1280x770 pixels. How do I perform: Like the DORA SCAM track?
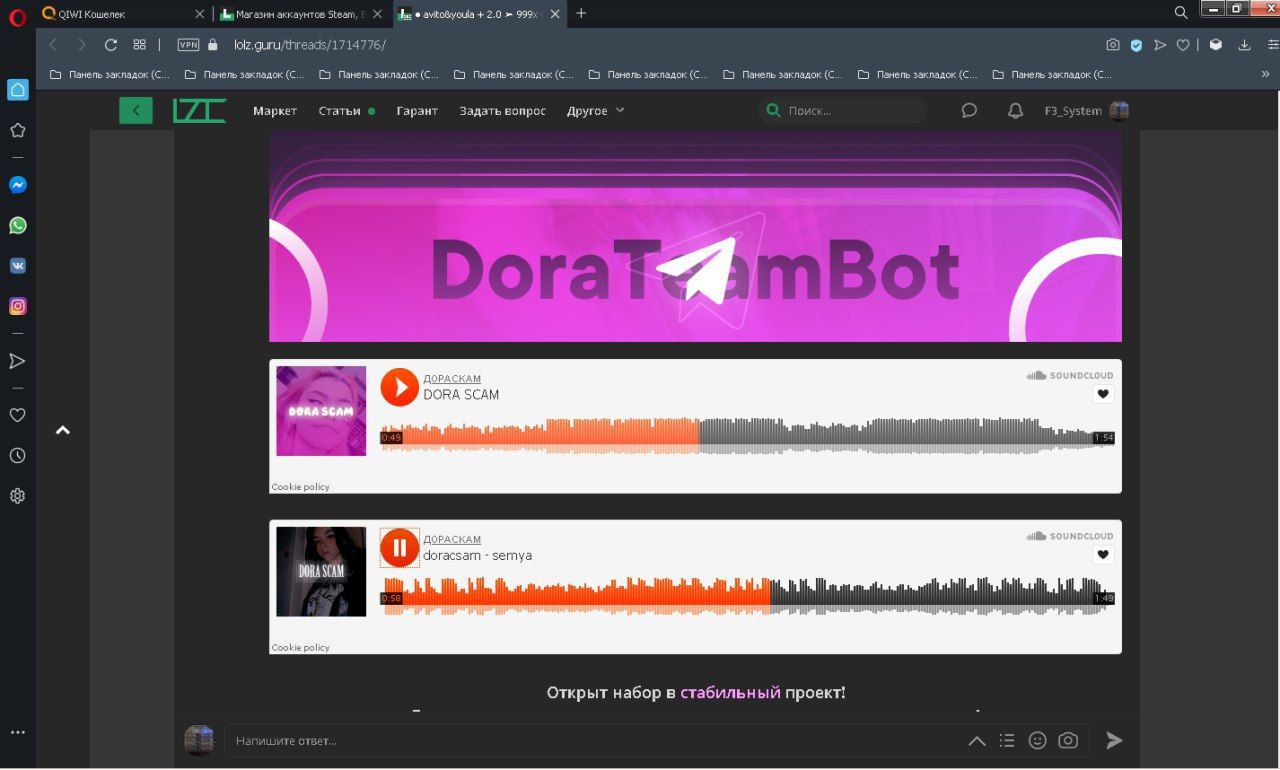tap(1103, 394)
